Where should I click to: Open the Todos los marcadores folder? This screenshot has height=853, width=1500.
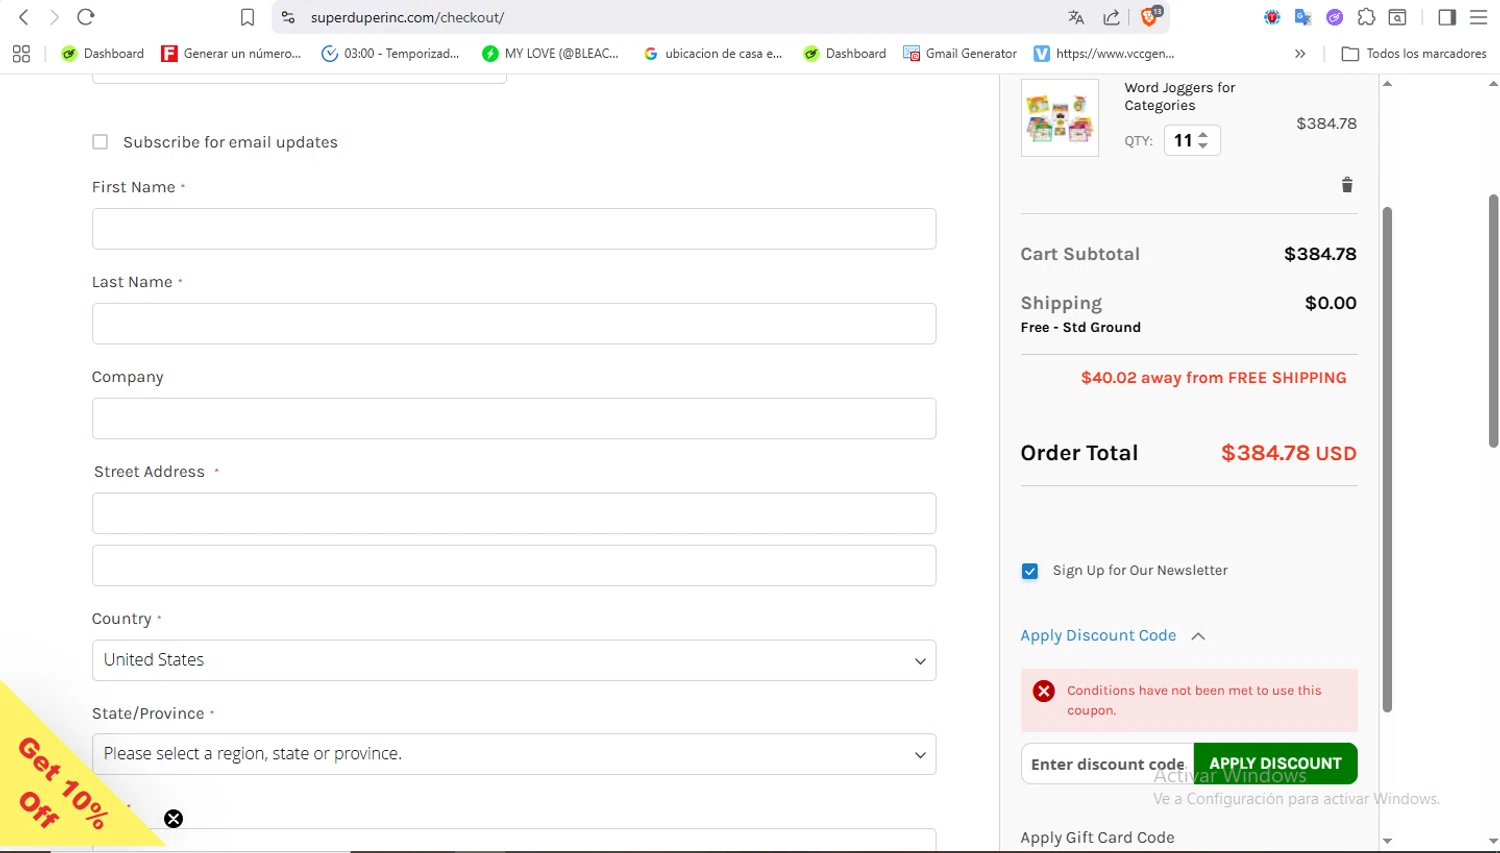point(1414,54)
